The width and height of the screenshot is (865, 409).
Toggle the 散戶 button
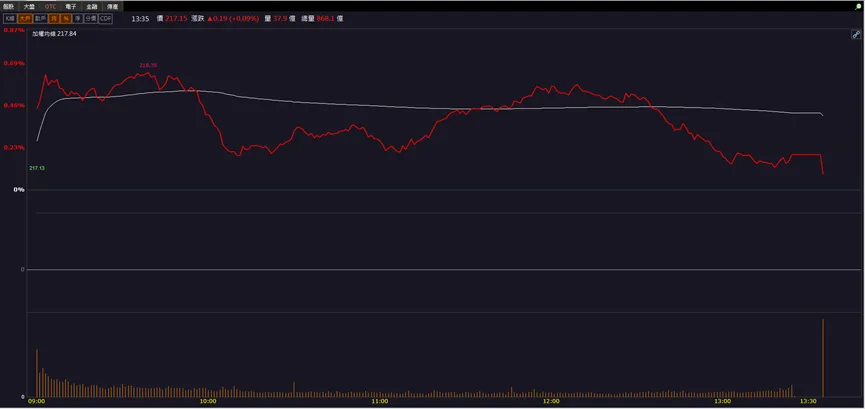pyautogui.click(x=40, y=19)
